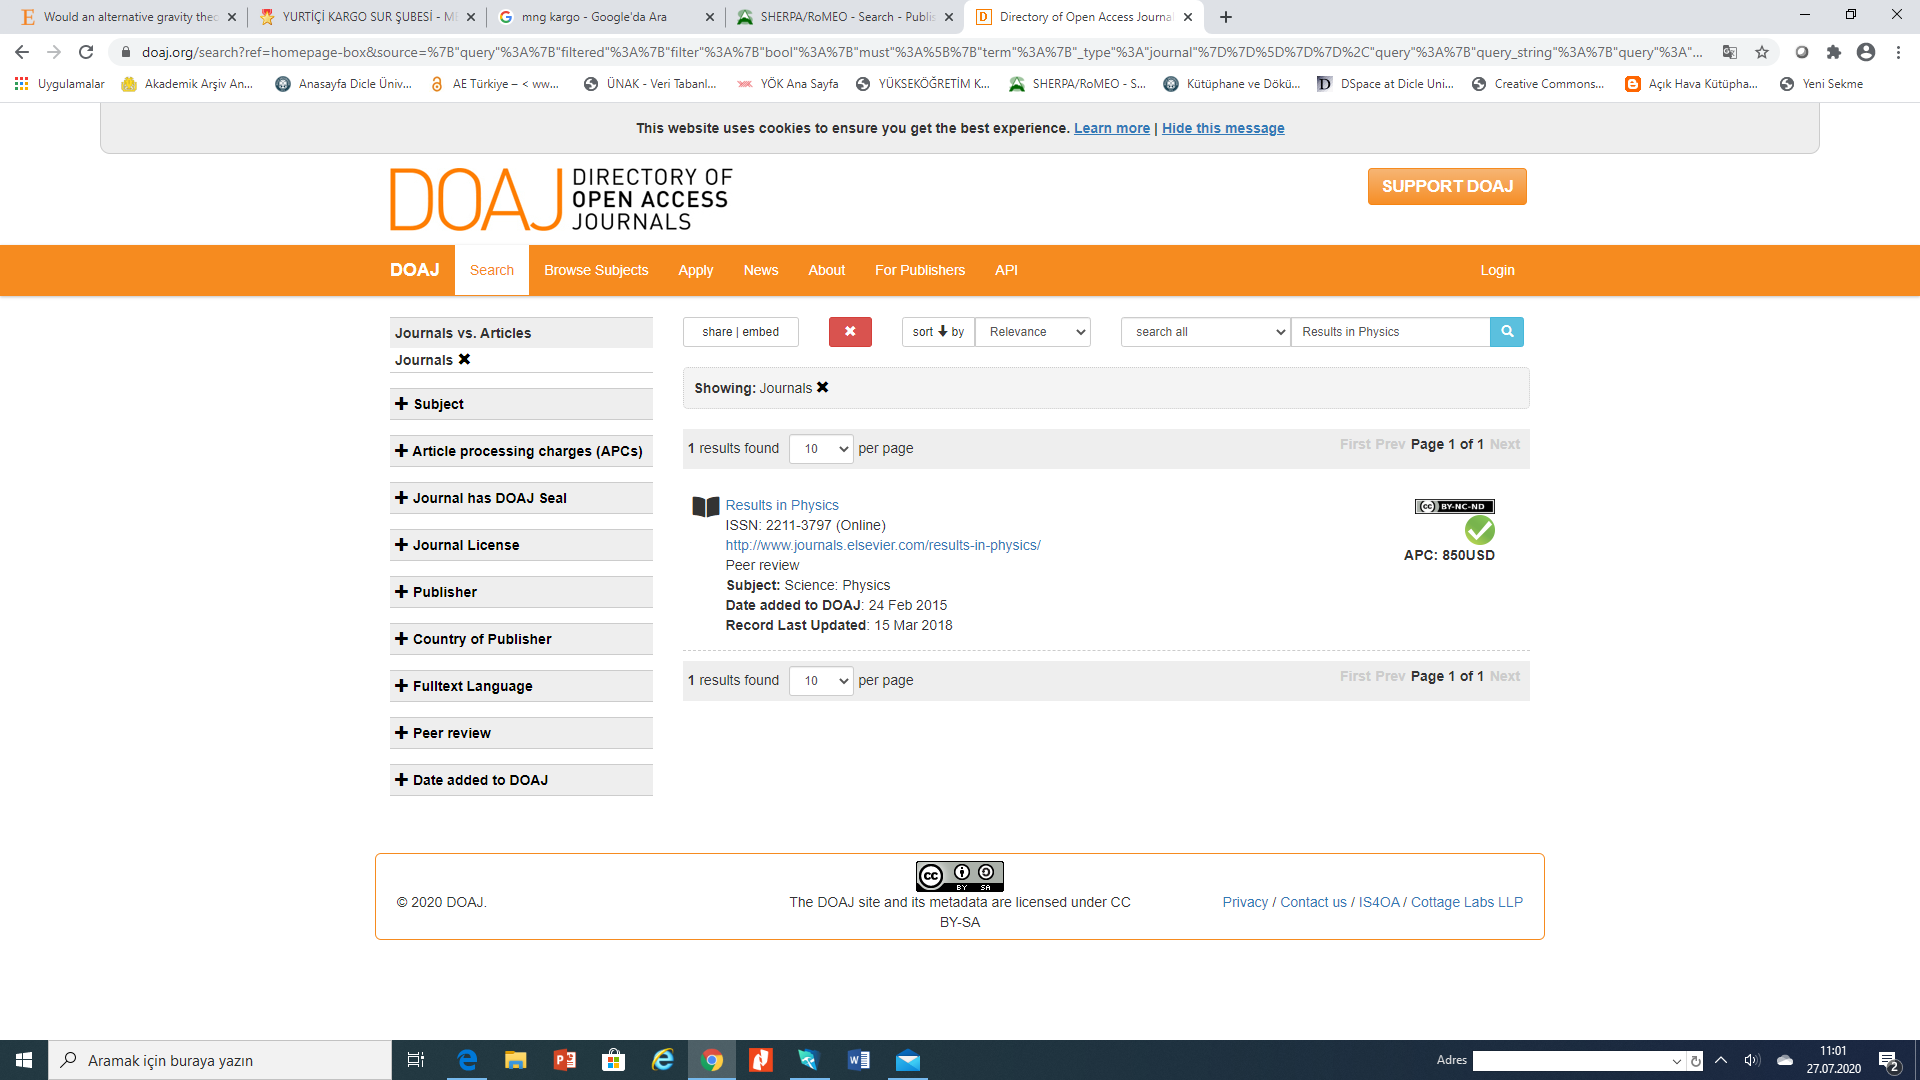
Task: Click the CC BY-NC-ND license badge
Action: click(x=1454, y=507)
